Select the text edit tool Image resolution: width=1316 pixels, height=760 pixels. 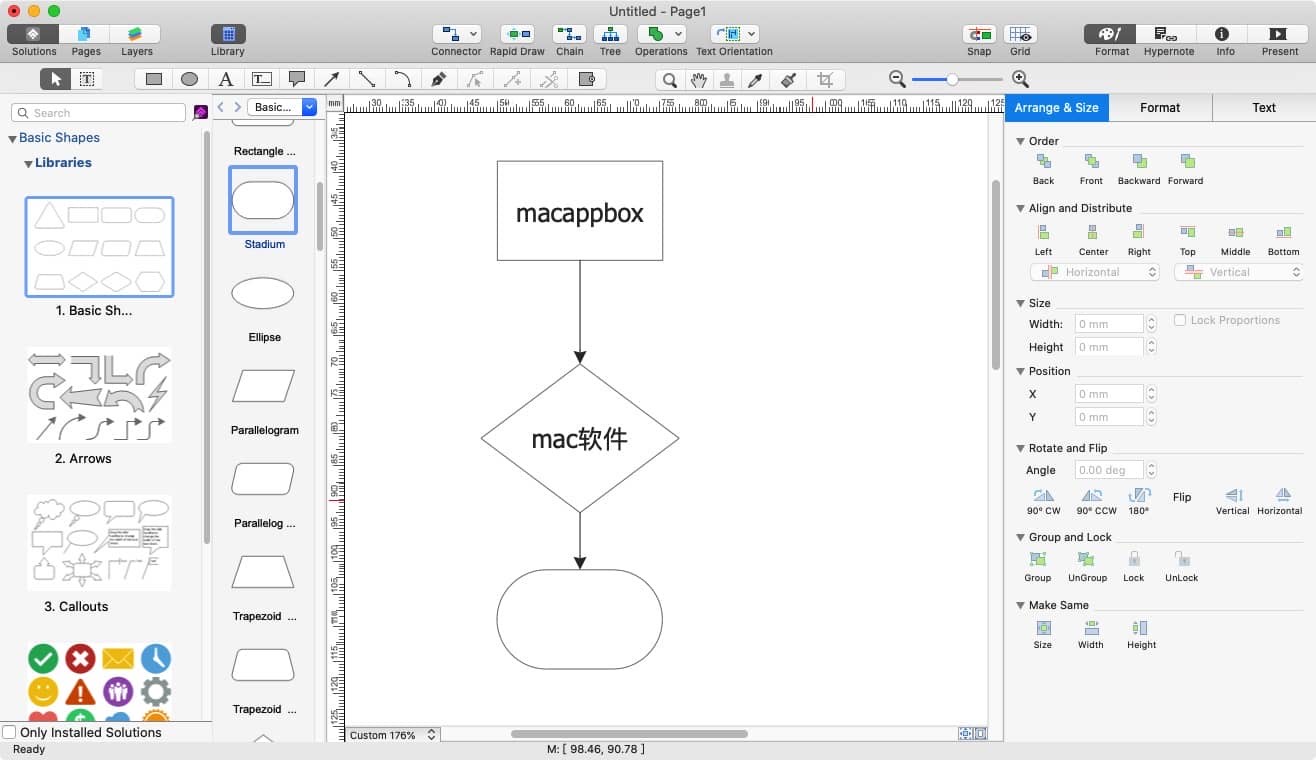point(86,79)
